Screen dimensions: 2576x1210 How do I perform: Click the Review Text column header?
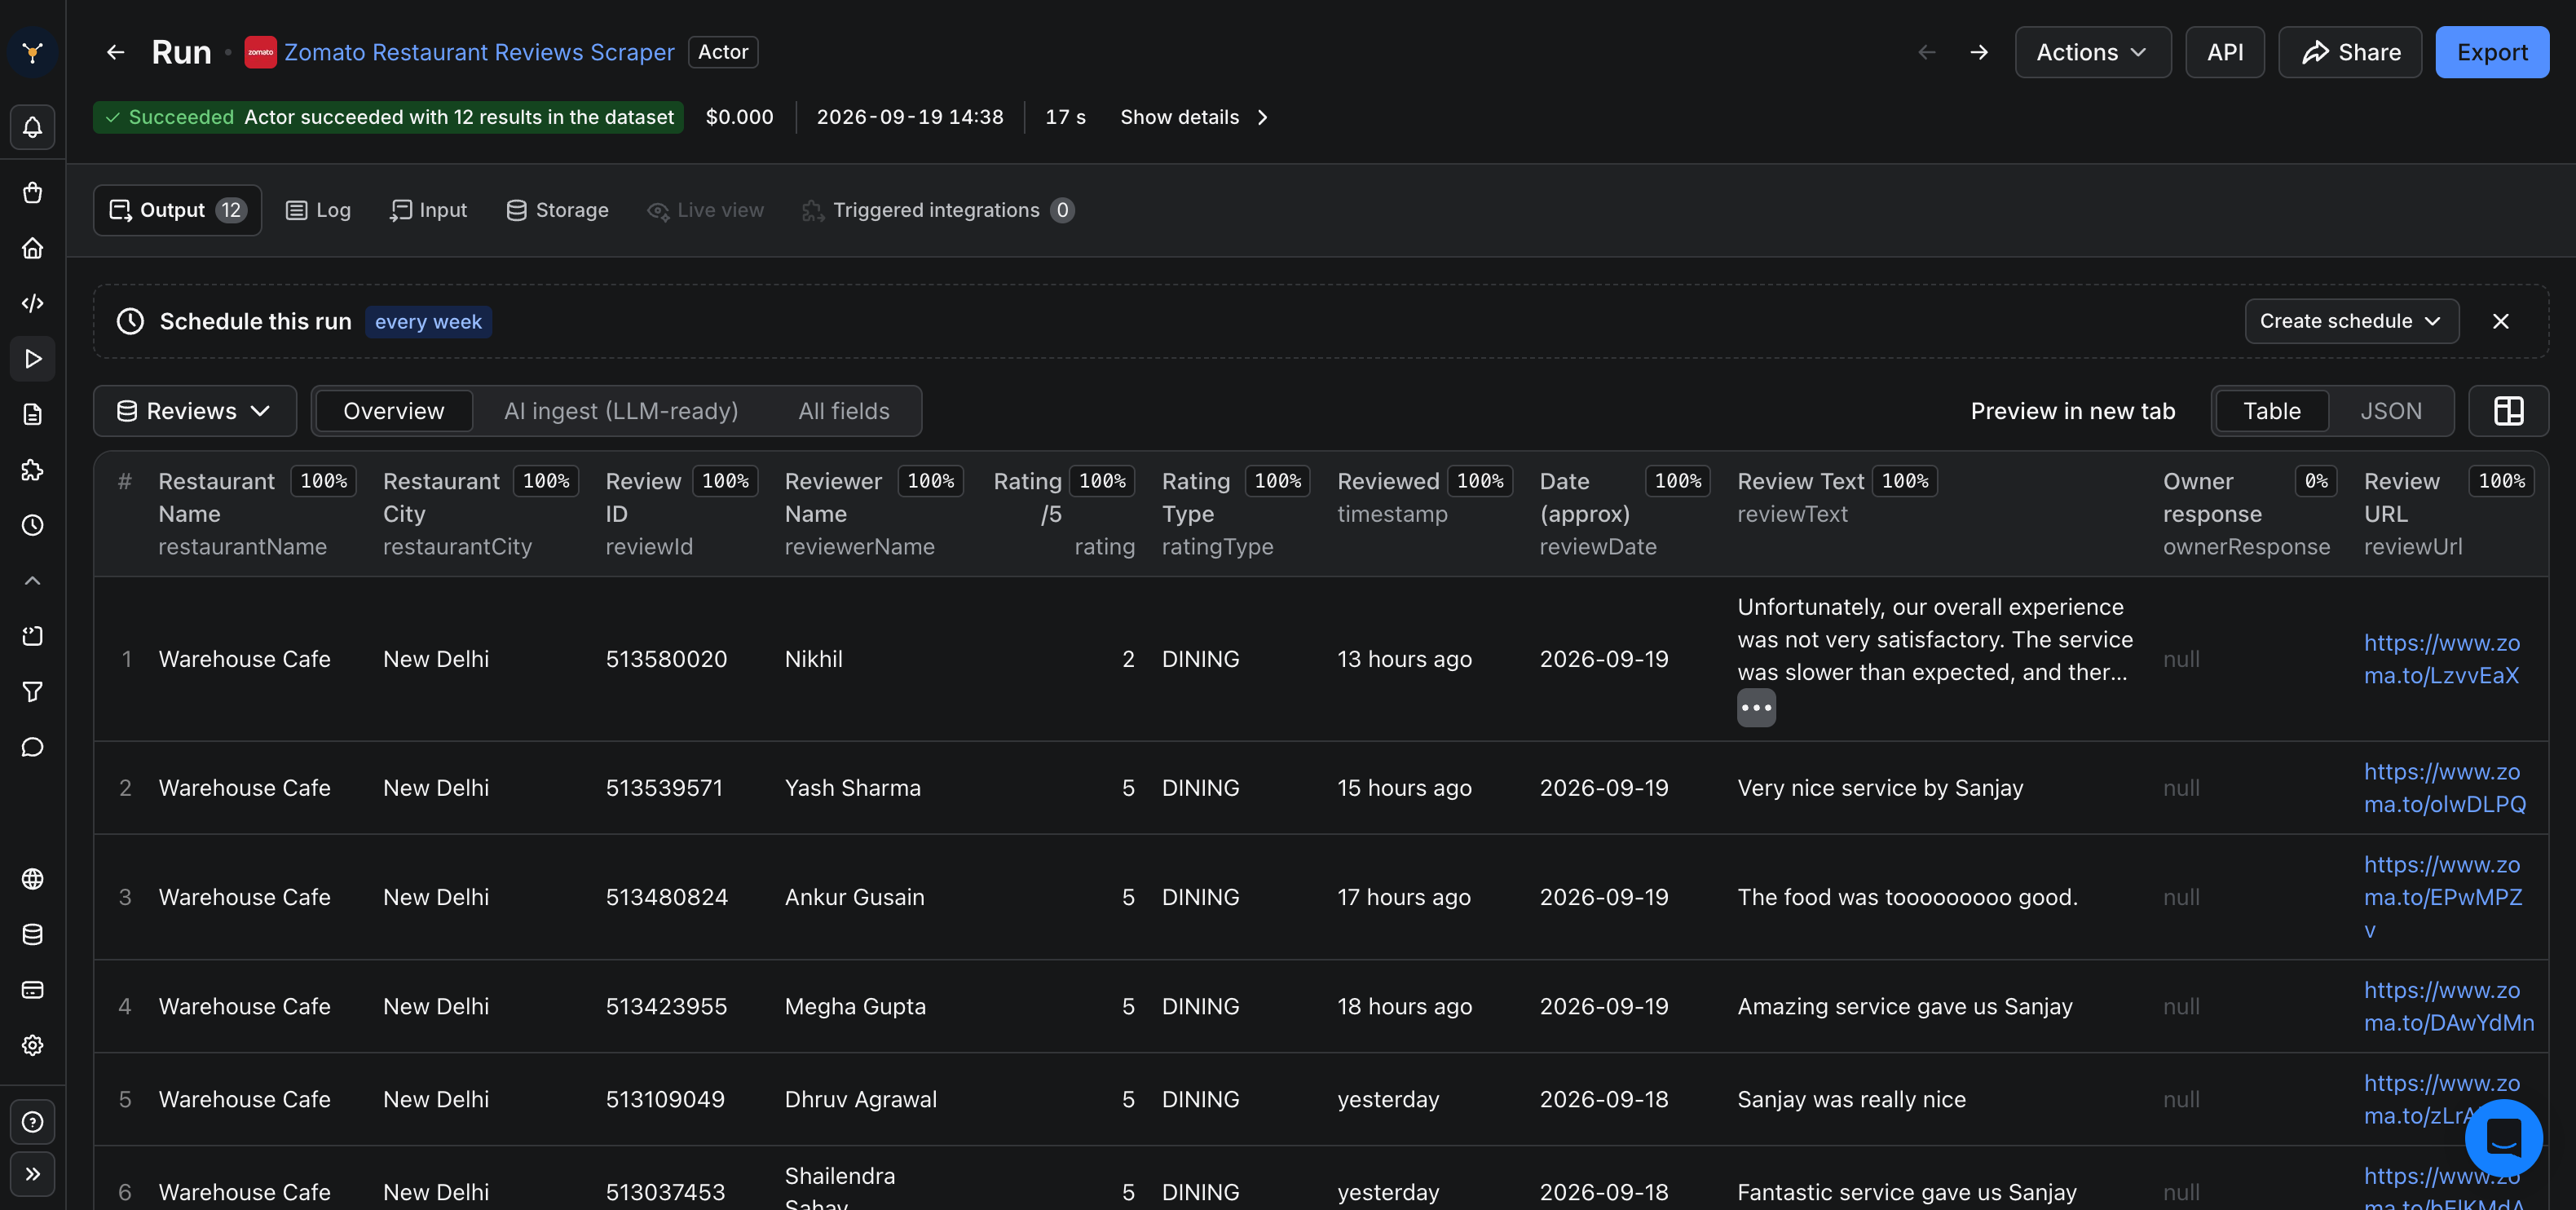pos(1800,481)
